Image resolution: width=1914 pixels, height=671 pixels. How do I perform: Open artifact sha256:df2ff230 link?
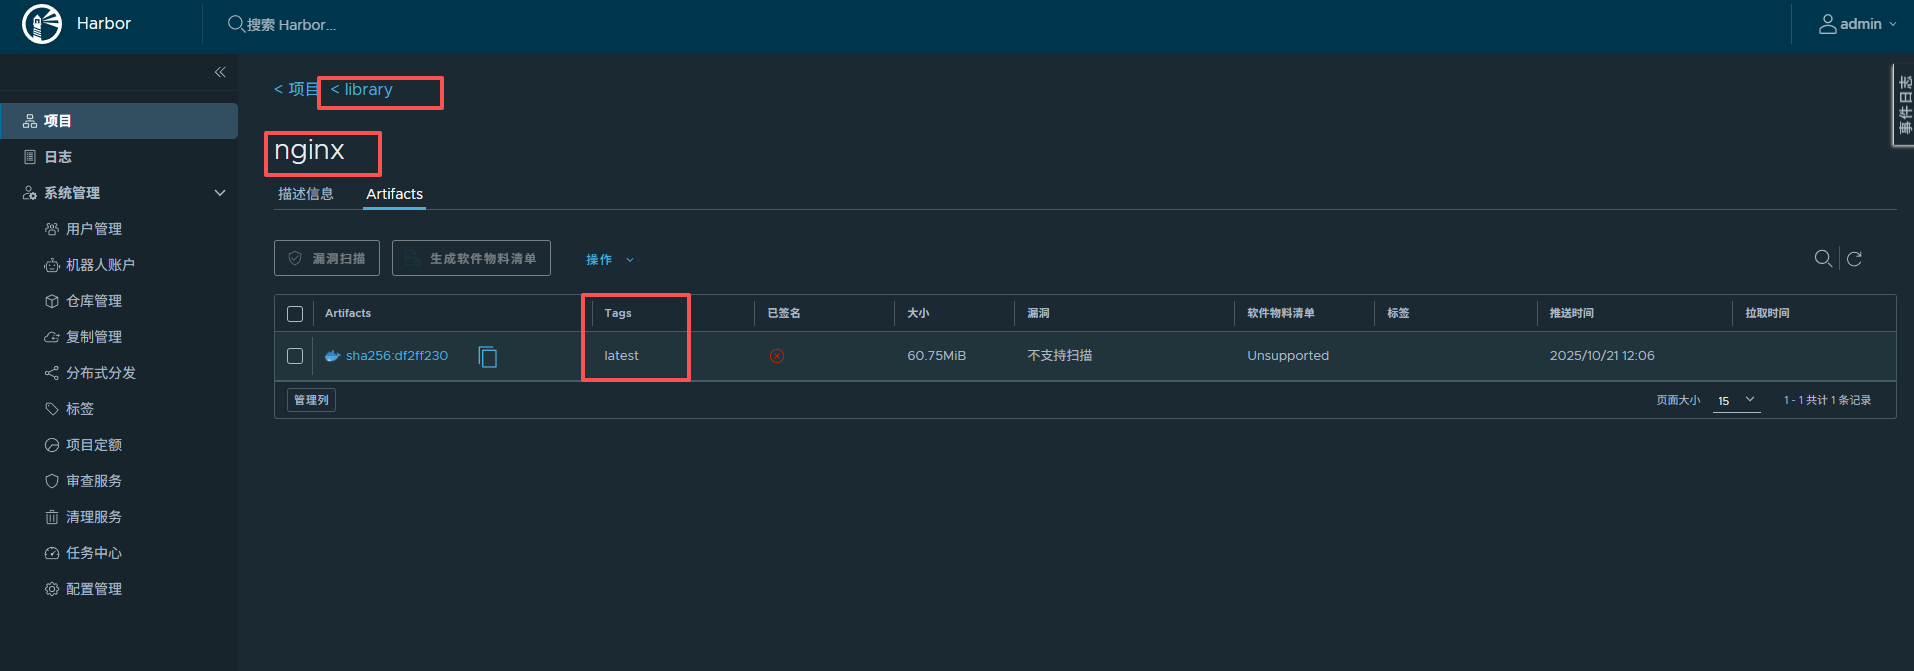click(x=397, y=356)
